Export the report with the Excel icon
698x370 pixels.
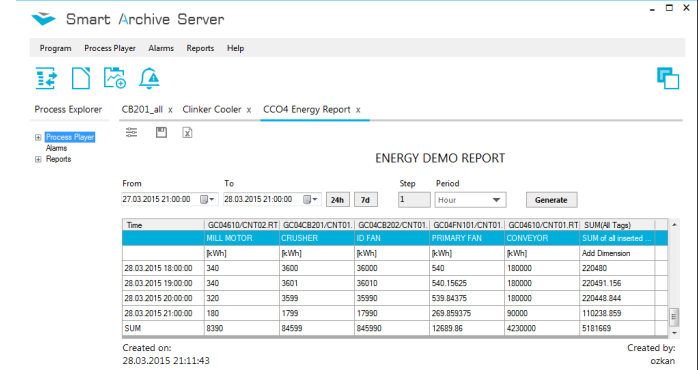tap(187, 133)
